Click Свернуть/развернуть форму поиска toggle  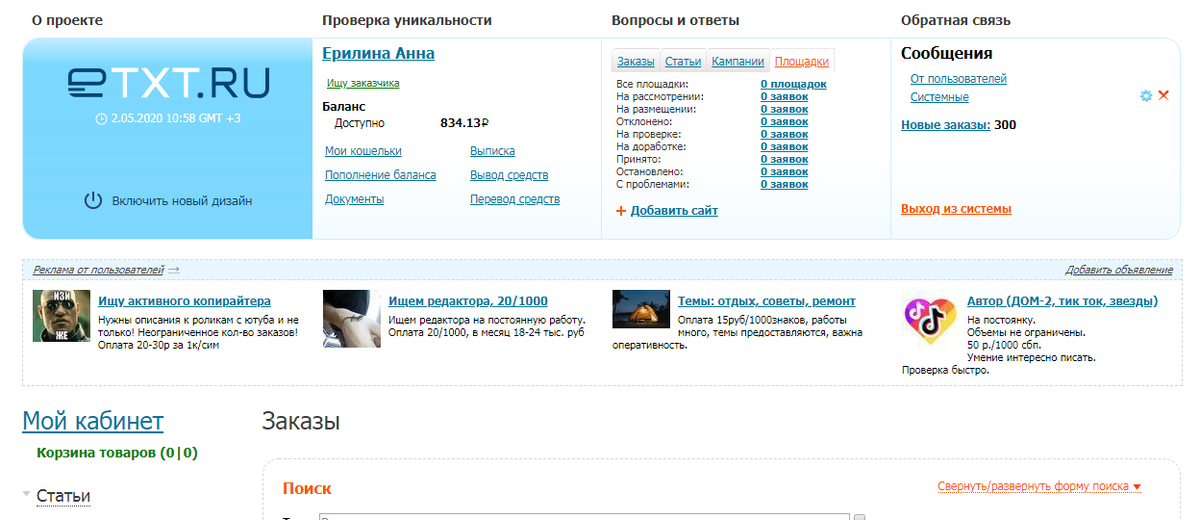[1039, 487]
